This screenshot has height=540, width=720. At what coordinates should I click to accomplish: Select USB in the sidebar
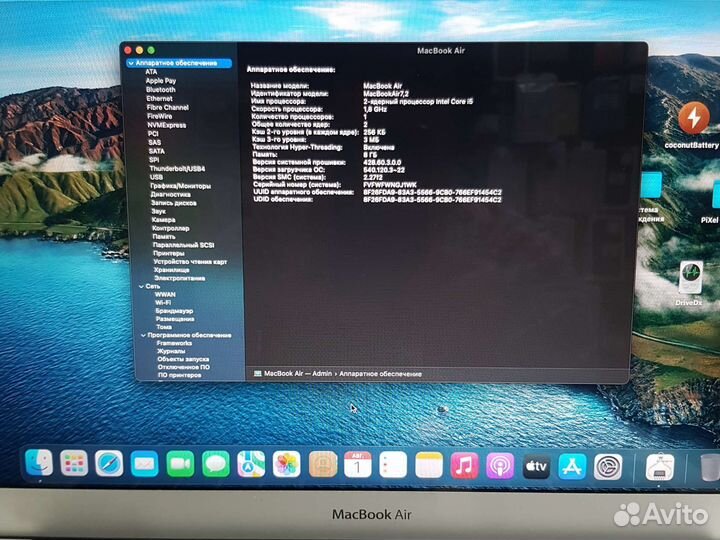tap(156, 177)
